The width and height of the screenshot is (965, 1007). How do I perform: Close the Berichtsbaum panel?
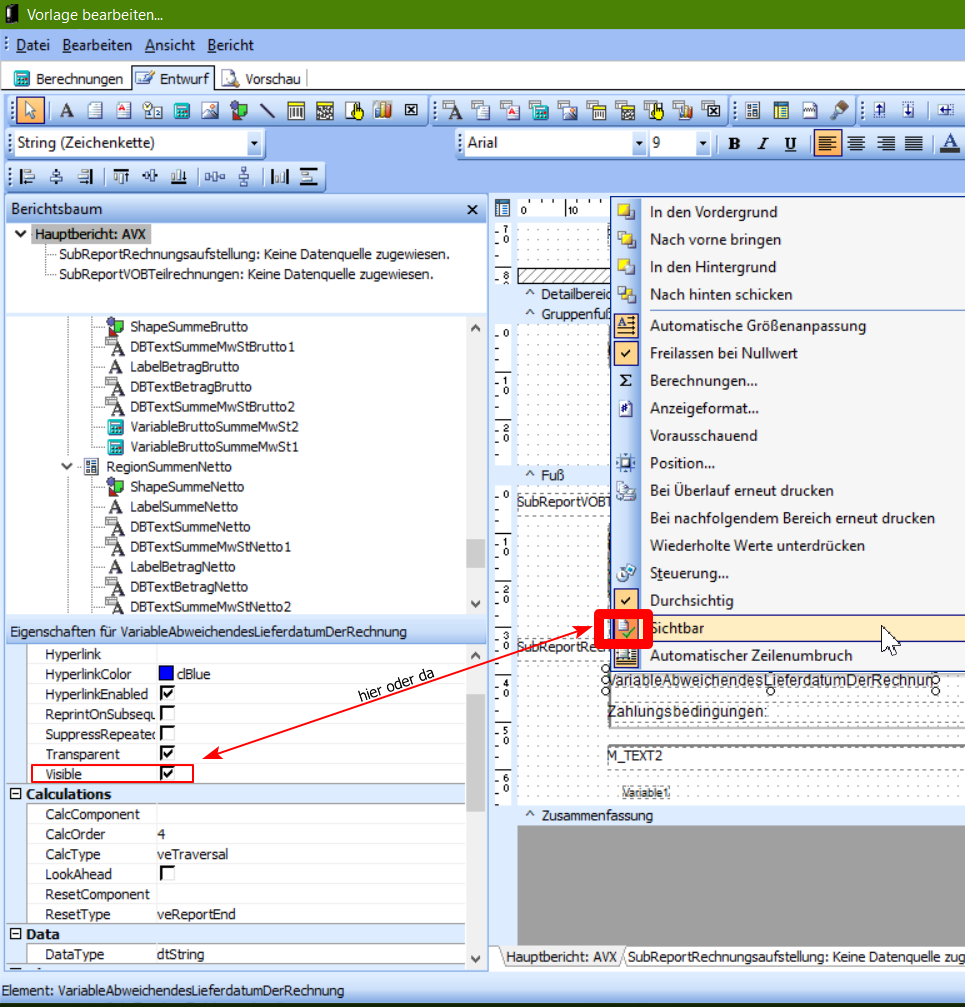473,209
